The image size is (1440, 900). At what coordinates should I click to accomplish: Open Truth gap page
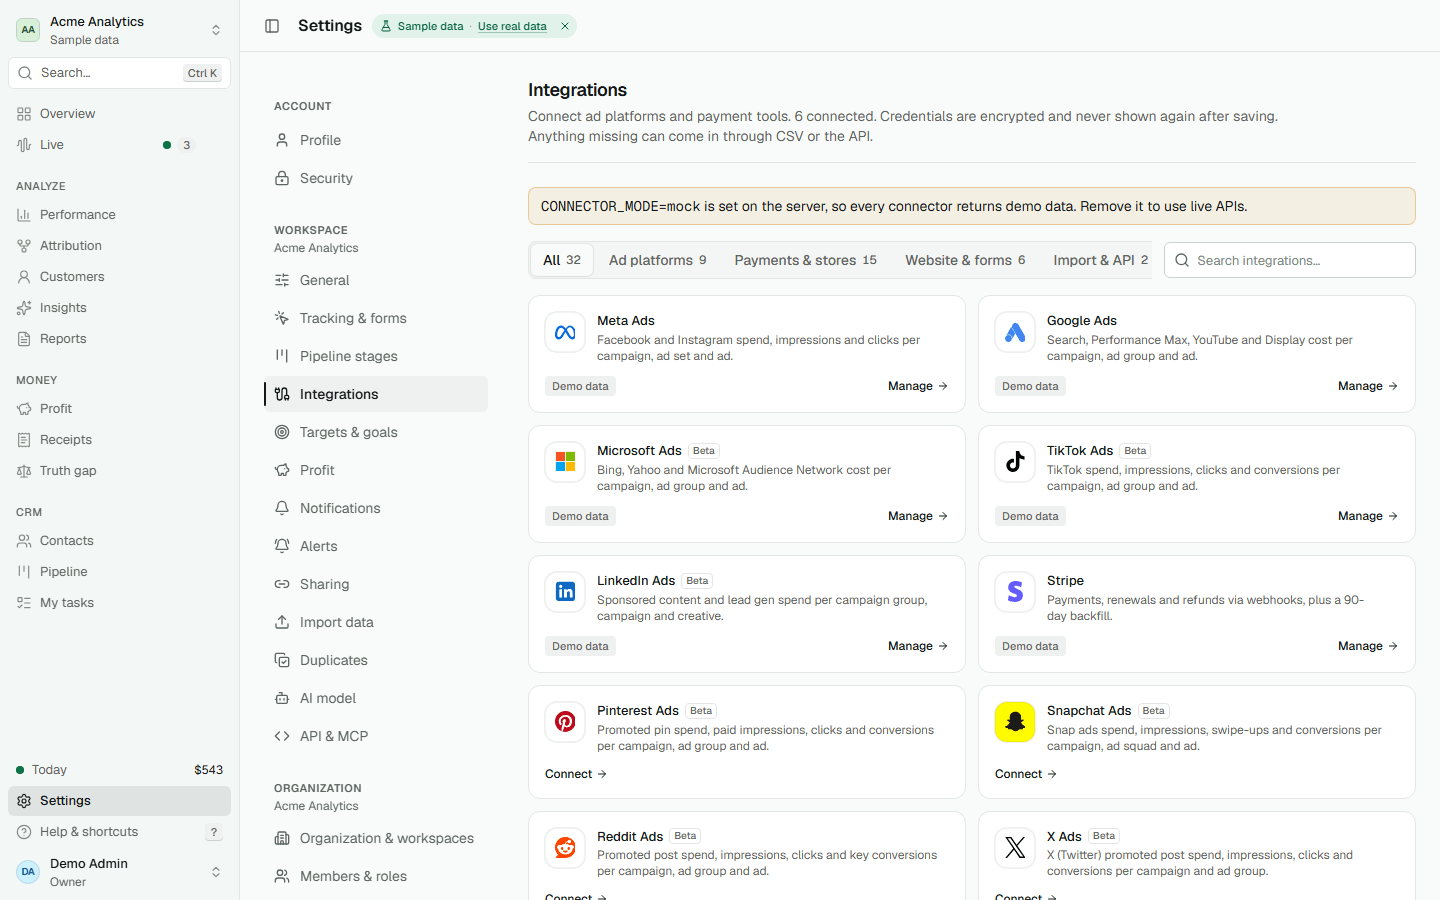119,471
